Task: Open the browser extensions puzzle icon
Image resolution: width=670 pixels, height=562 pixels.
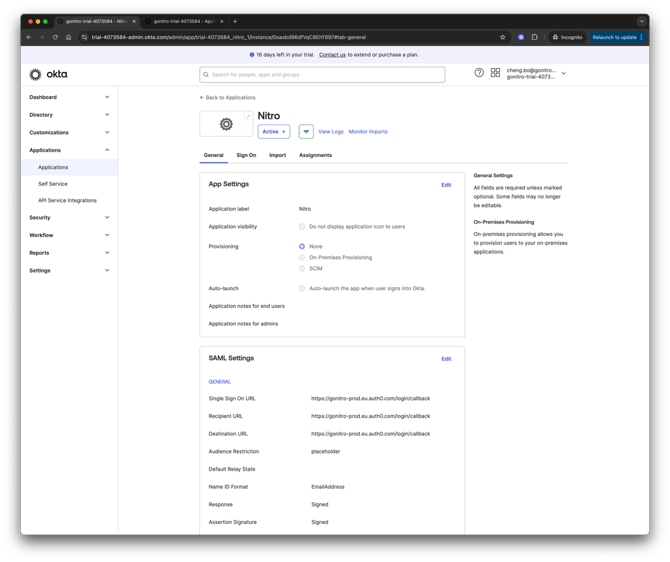Action: [535, 37]
